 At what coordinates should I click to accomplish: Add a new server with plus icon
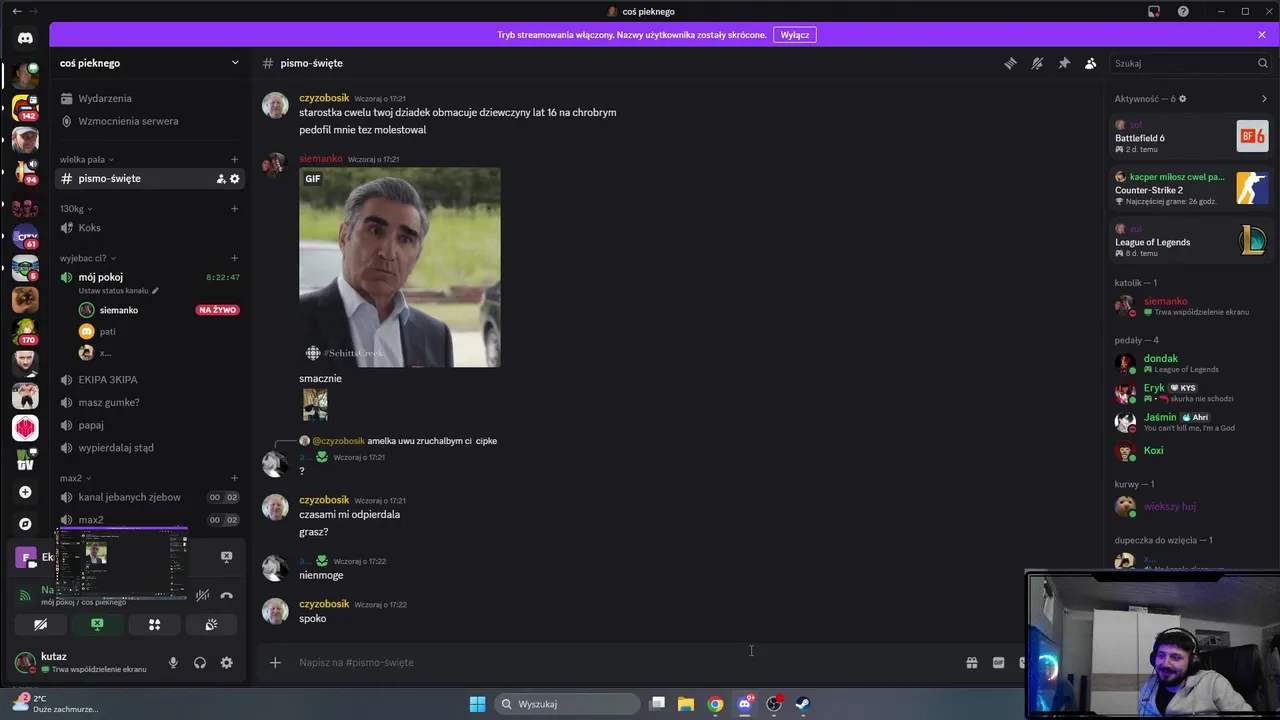click(x=25, y=492)
